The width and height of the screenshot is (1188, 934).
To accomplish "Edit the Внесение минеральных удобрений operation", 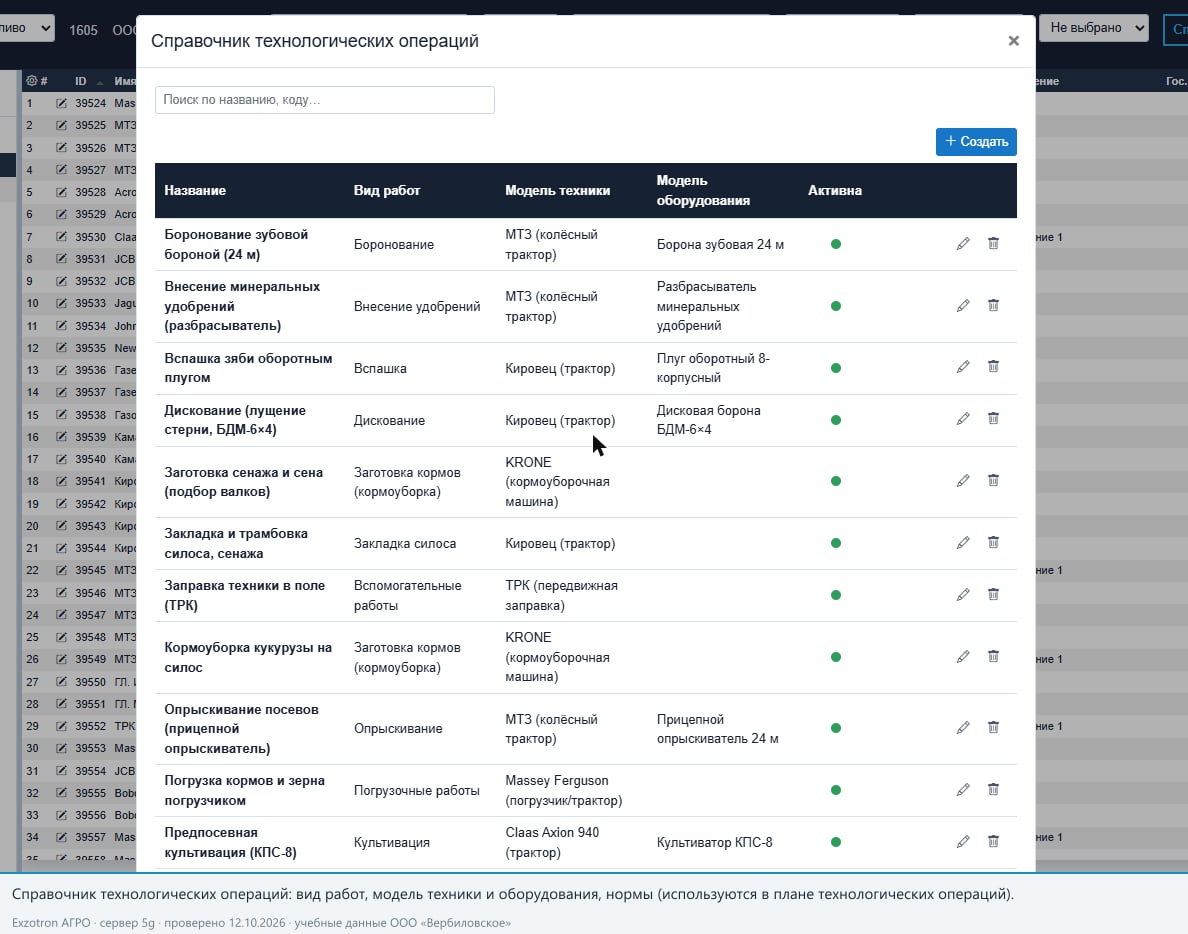I will click(963, 306).
